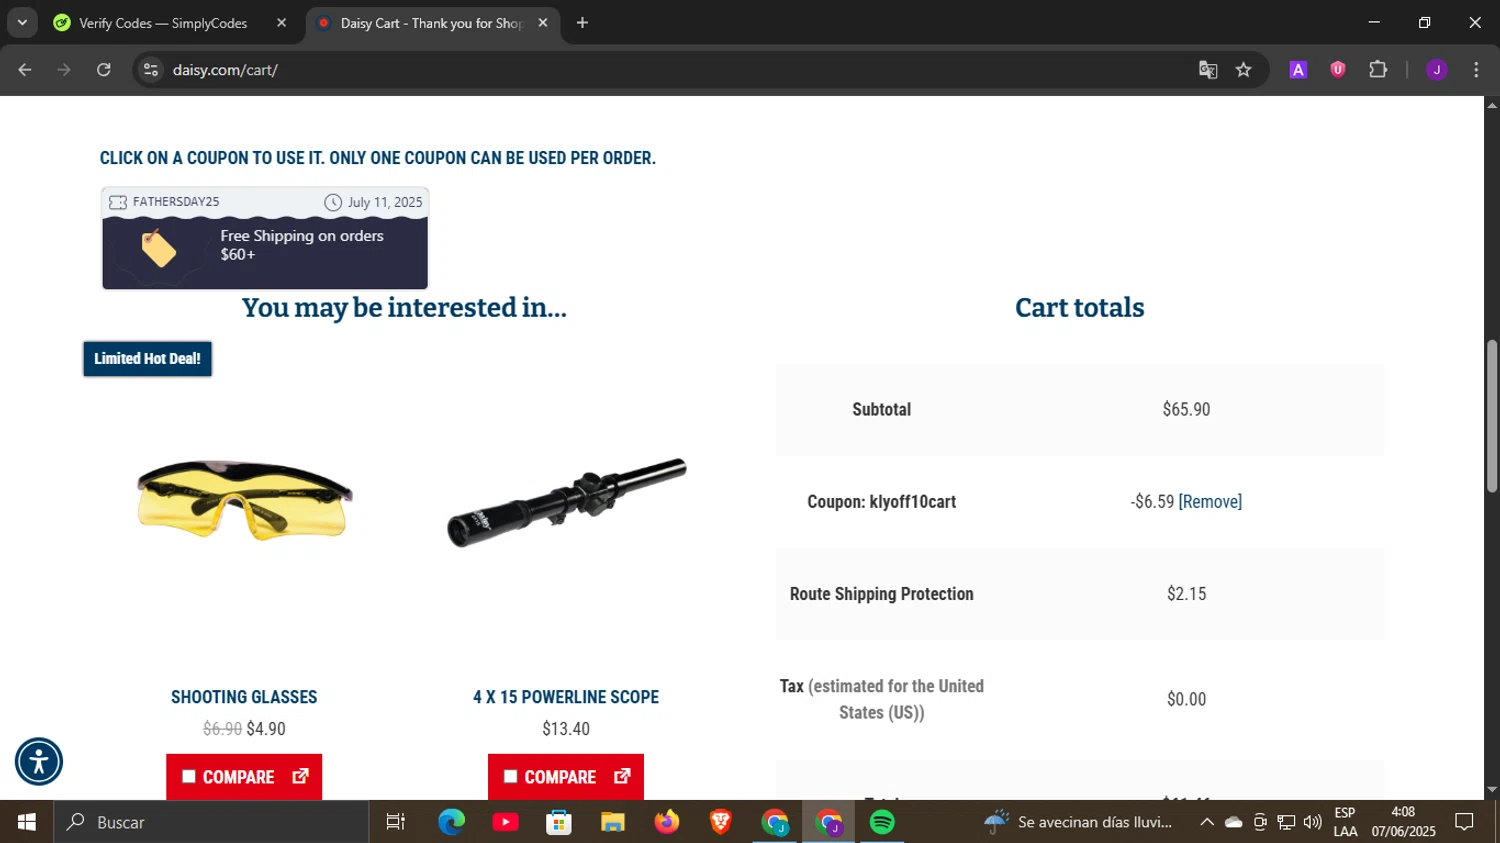This screenshot has height=843, width=1500.
Task: Open the Chrome profile avatar J
Action: pyautogui.click(x=1436, y=69)
